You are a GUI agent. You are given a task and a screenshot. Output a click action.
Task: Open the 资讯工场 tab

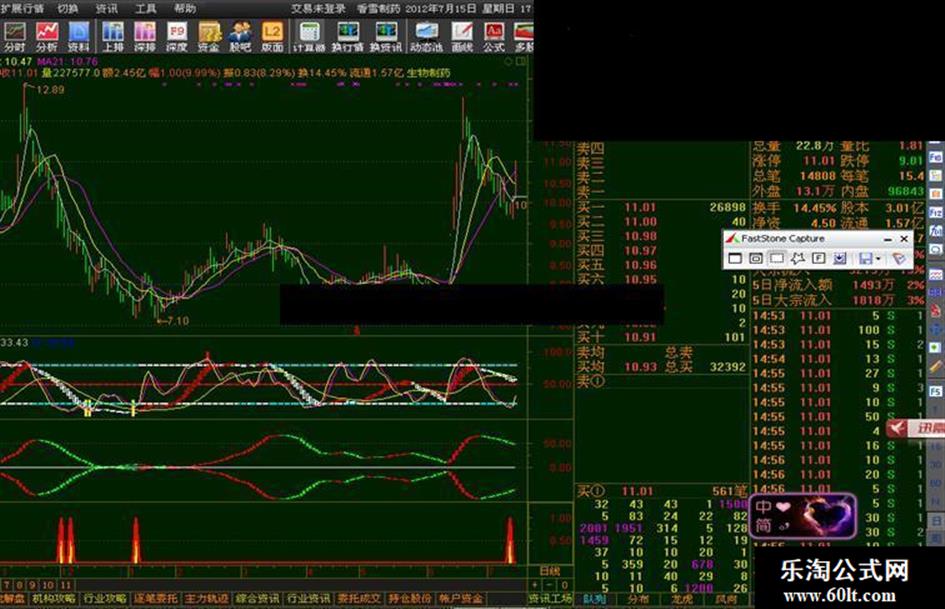tap(550, 599)
